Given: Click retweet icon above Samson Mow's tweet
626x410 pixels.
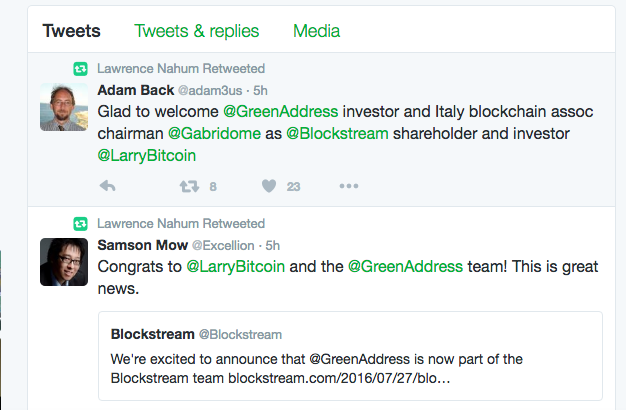Looking at the screenshot, I should 80,224.
